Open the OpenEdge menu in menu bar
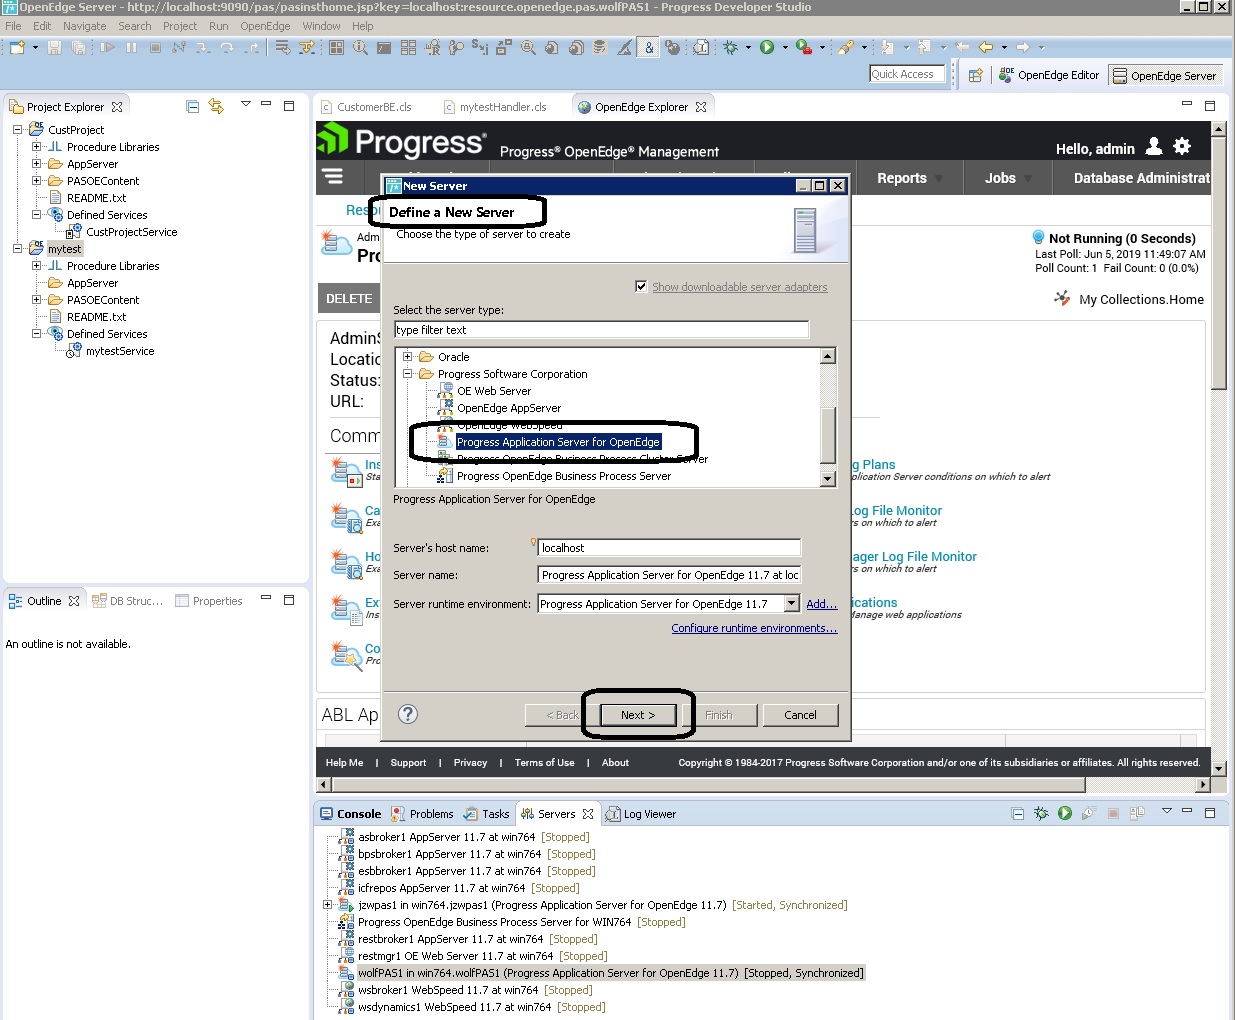The height and width of the screenshot is (1020, 1235). tap(264, 26)
